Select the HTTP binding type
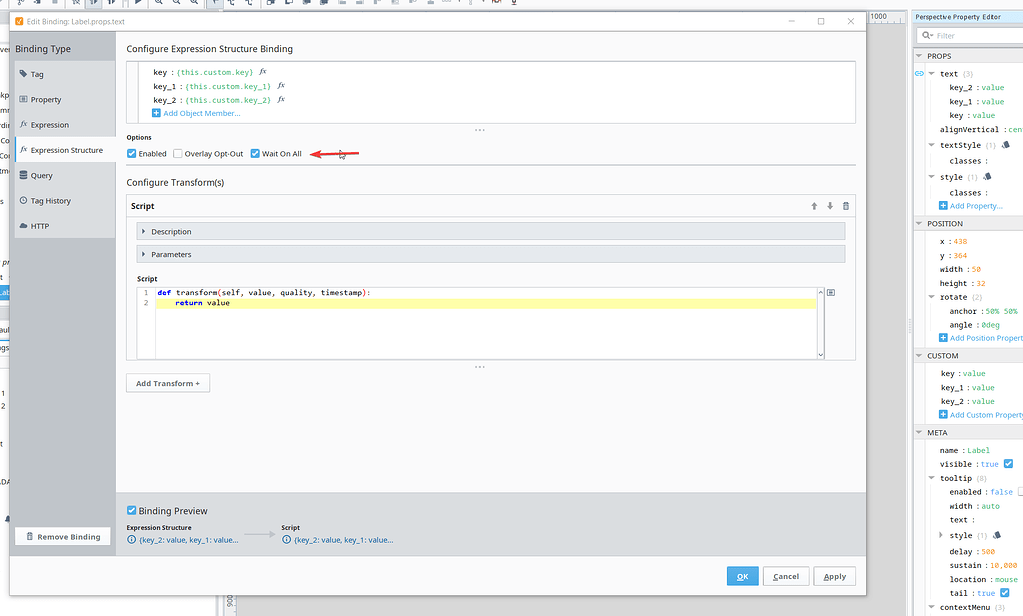 pos(42,225)
